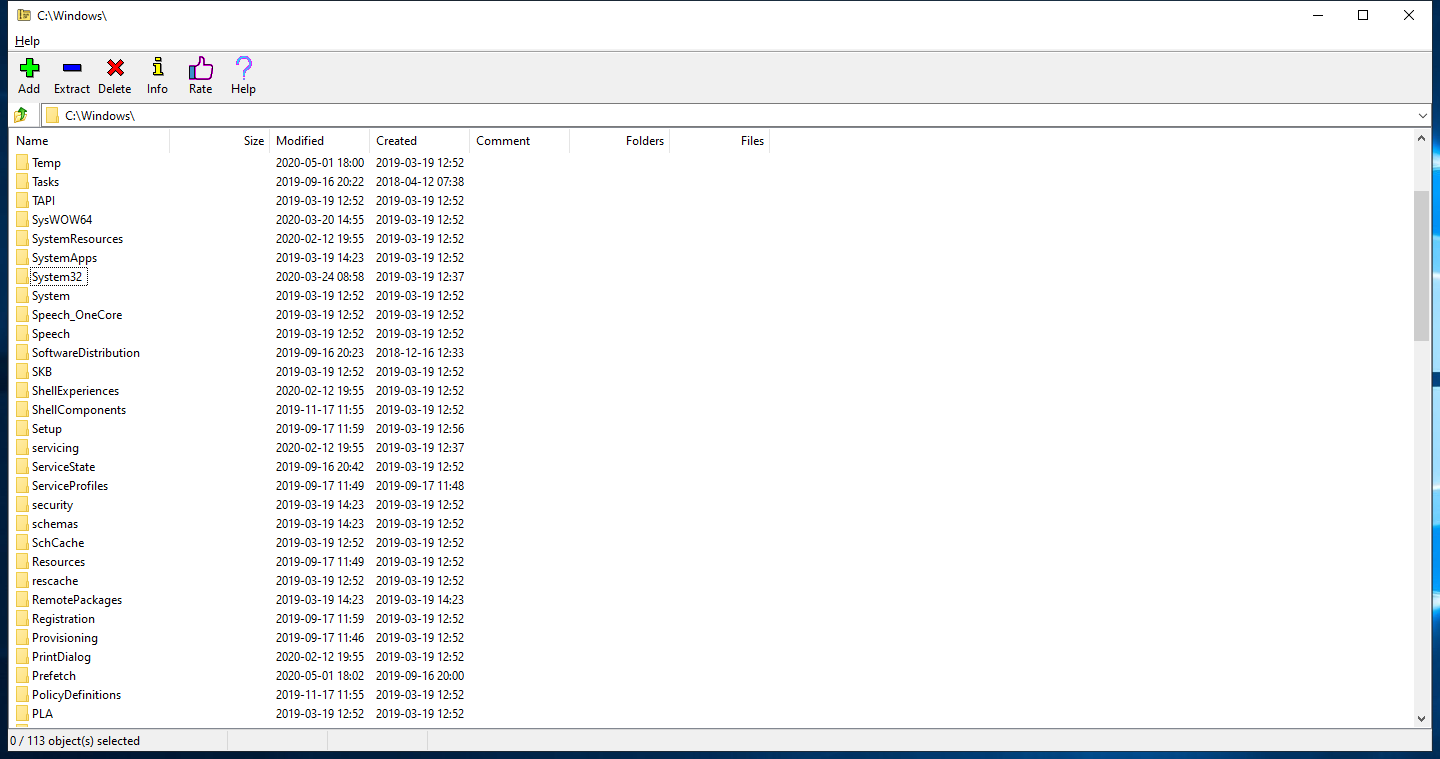Screen dimensions: 1440x759
Task: Select the Setup folder icon
Action: 22,428
